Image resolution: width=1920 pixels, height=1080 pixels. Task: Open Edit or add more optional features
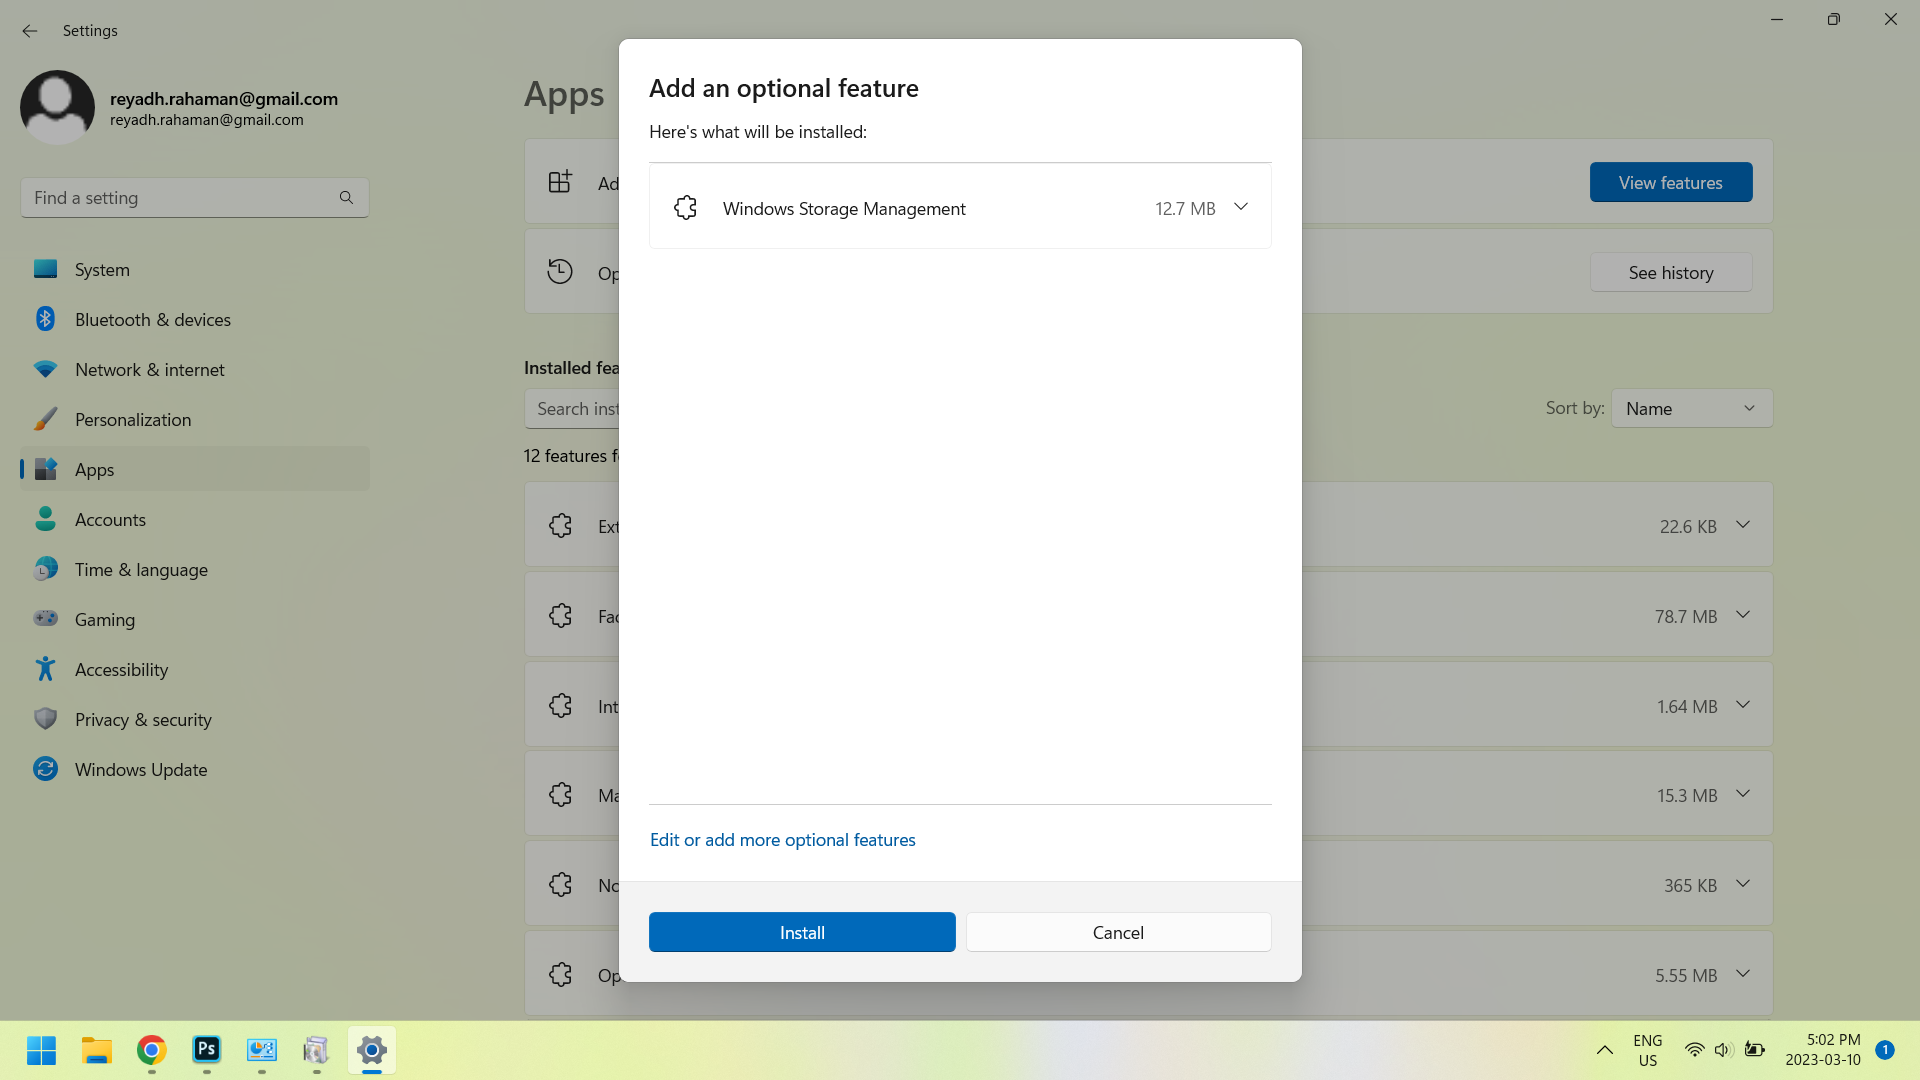coord(782,840)
